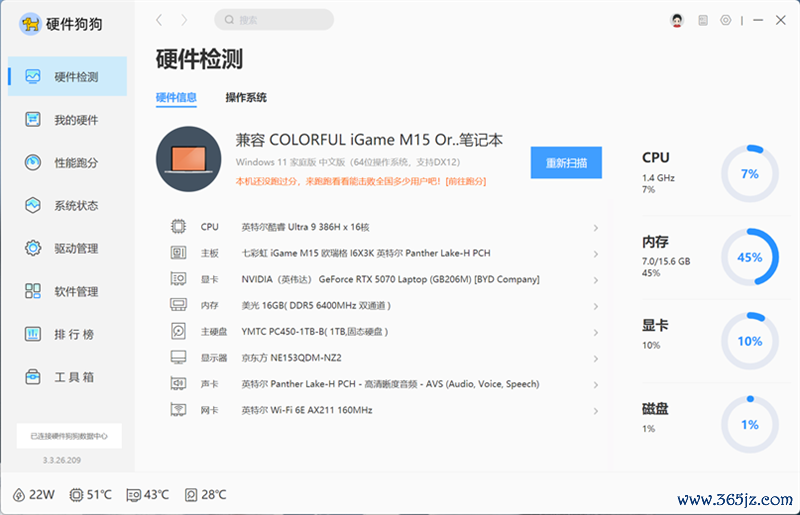The image size is (800, 515).
Task: Expand the 美光 16GB memory row chevron
Action: point(595,306)
